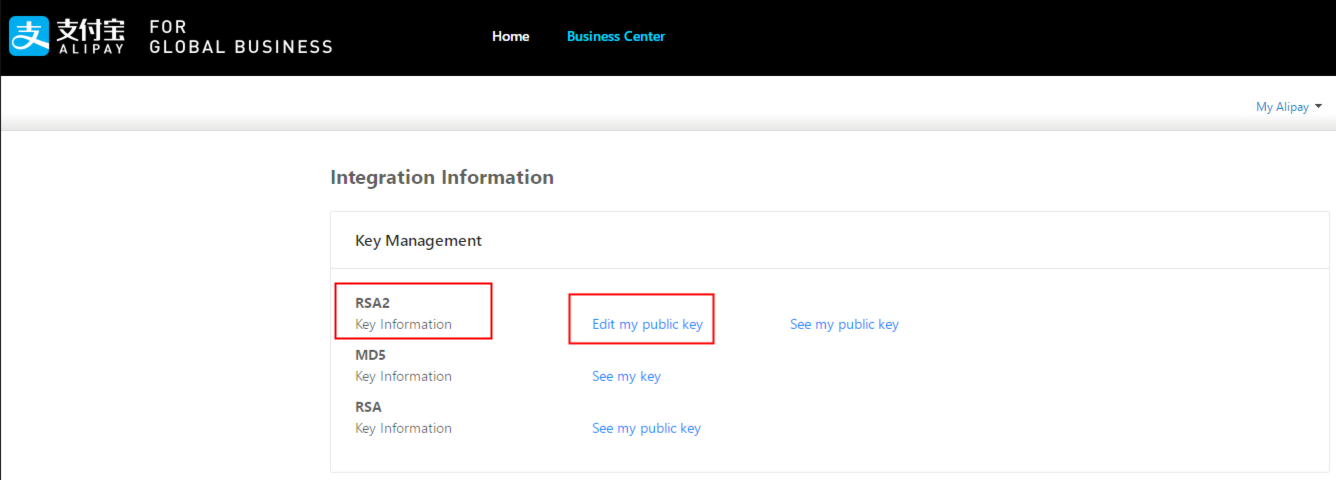See my public key in RSA2 row

pyautogui.click(x=844, y=324)
